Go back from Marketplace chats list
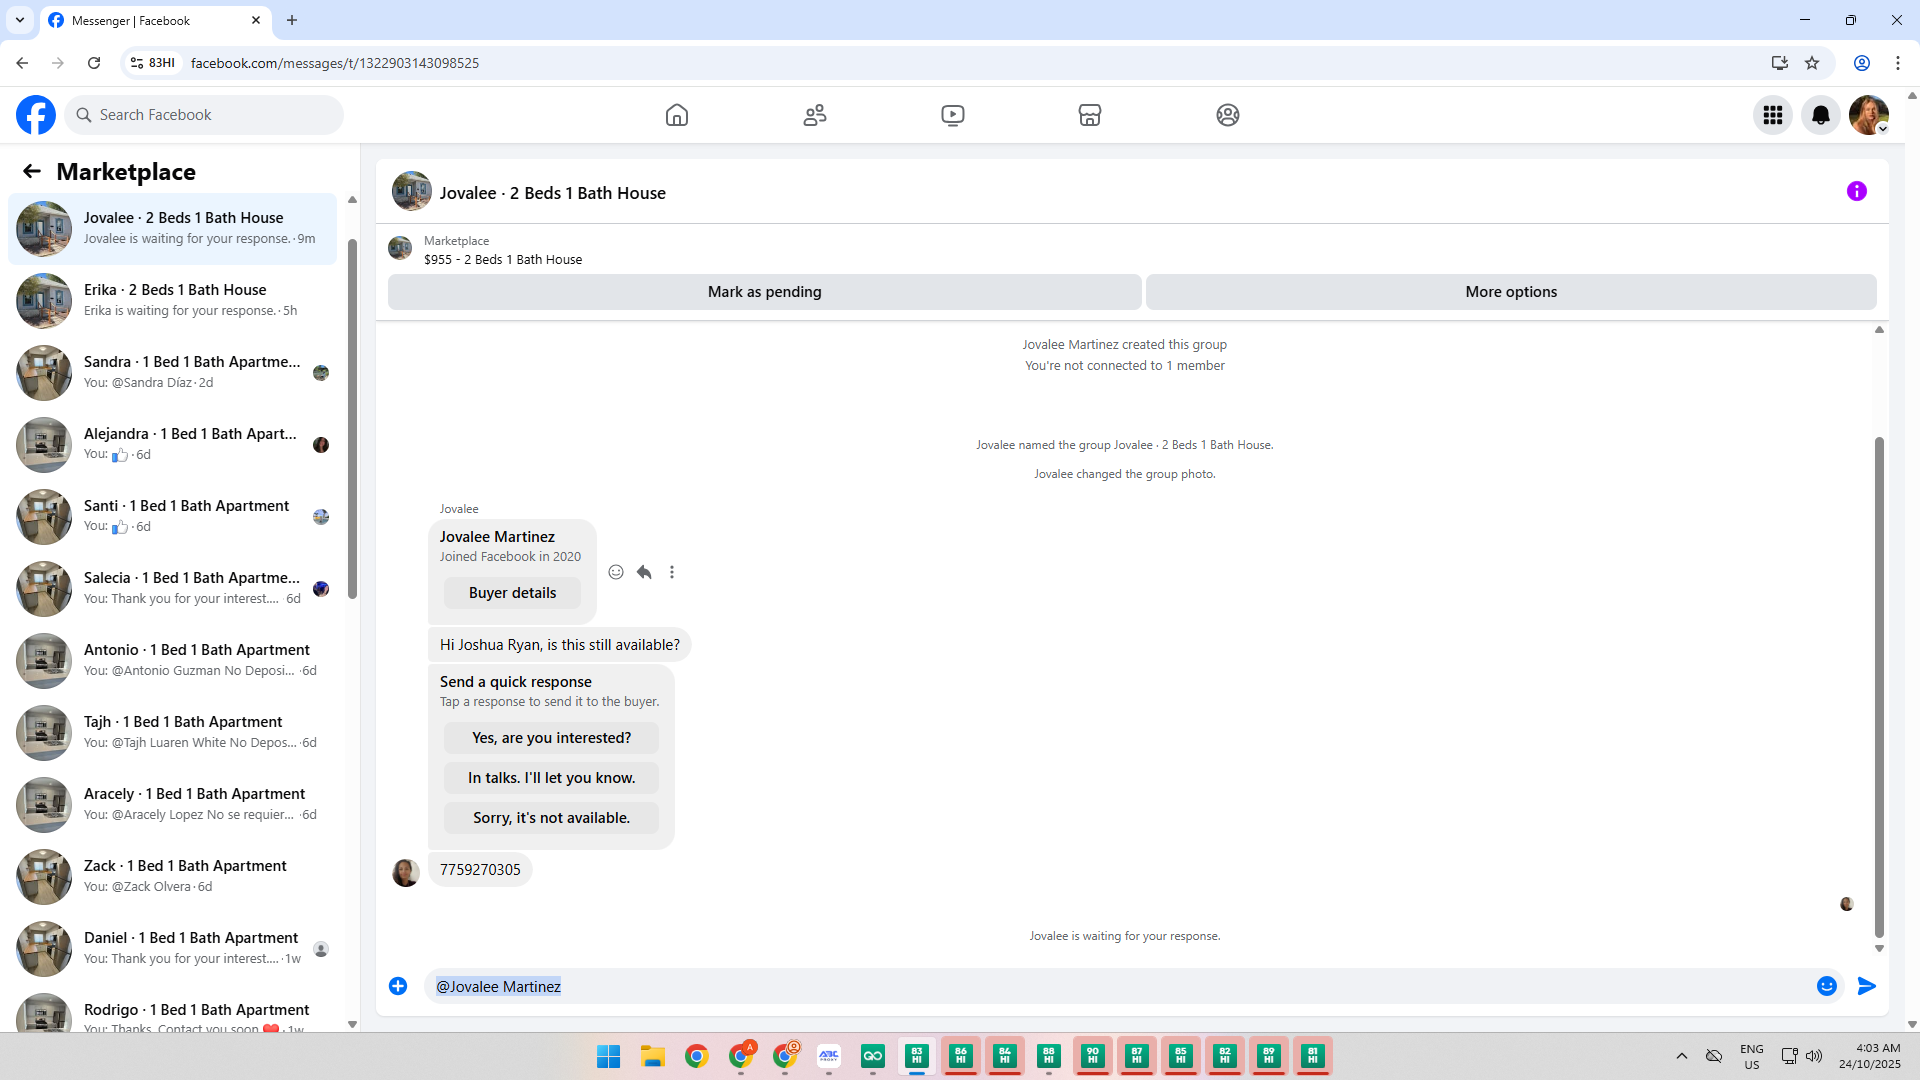This screenshot has height=1080, width=1920. click(x=32, y=171)
